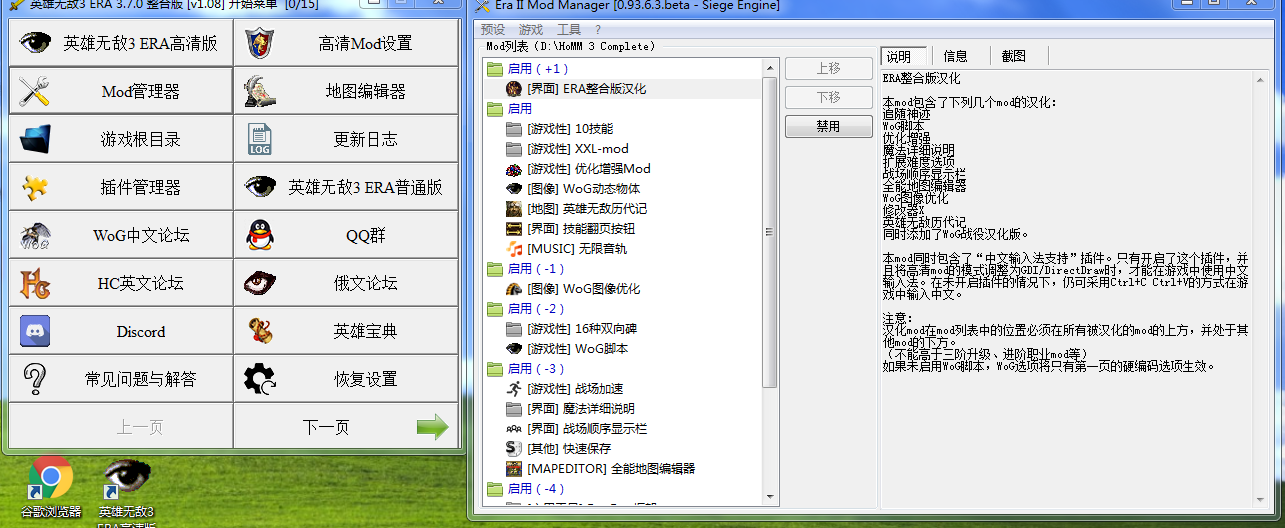Open Mod管理器 with wrench icon

point(35,92)
